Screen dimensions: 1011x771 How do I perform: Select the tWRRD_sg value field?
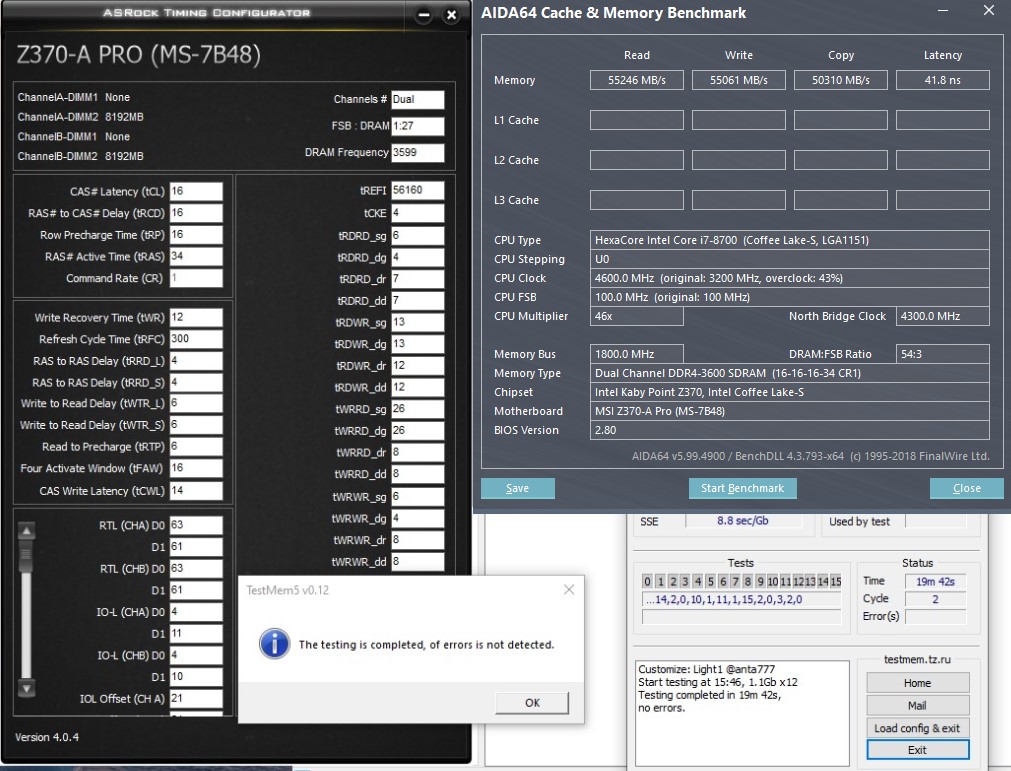click(x=418, y=409)
